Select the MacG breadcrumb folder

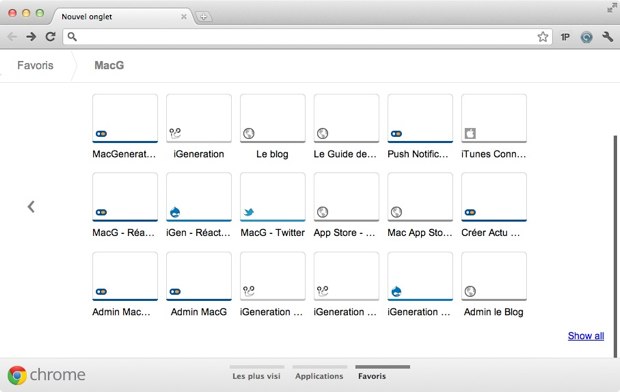pos(109,65)
